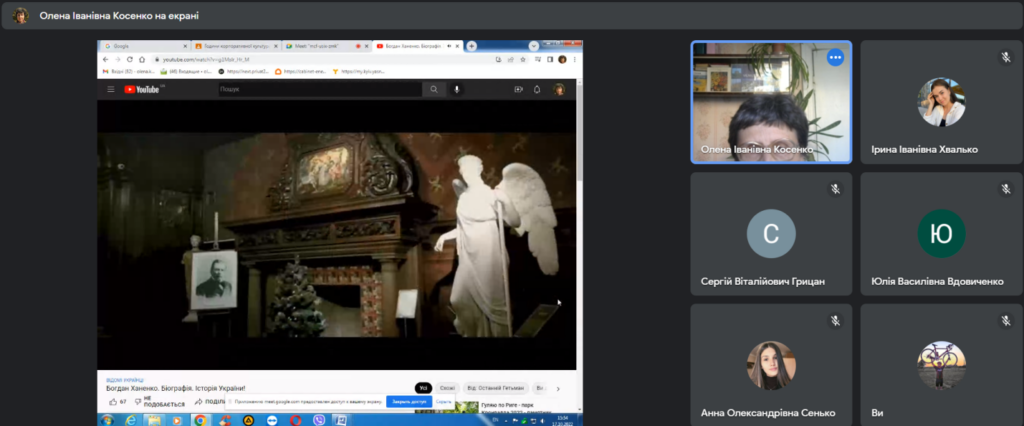Click the blue stop sharing button
1024x426 pixels.
point(407,401)
